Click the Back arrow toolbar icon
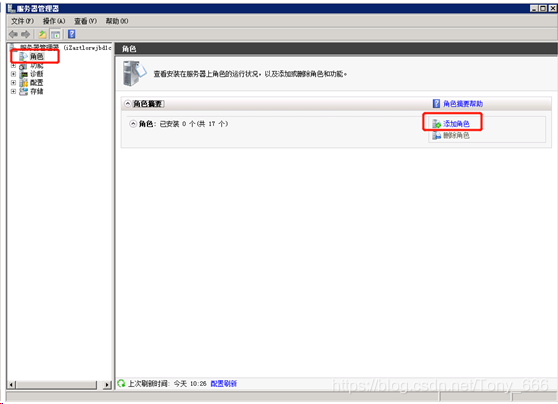Screen dimensions: 558x404 (x=13, y=34)
